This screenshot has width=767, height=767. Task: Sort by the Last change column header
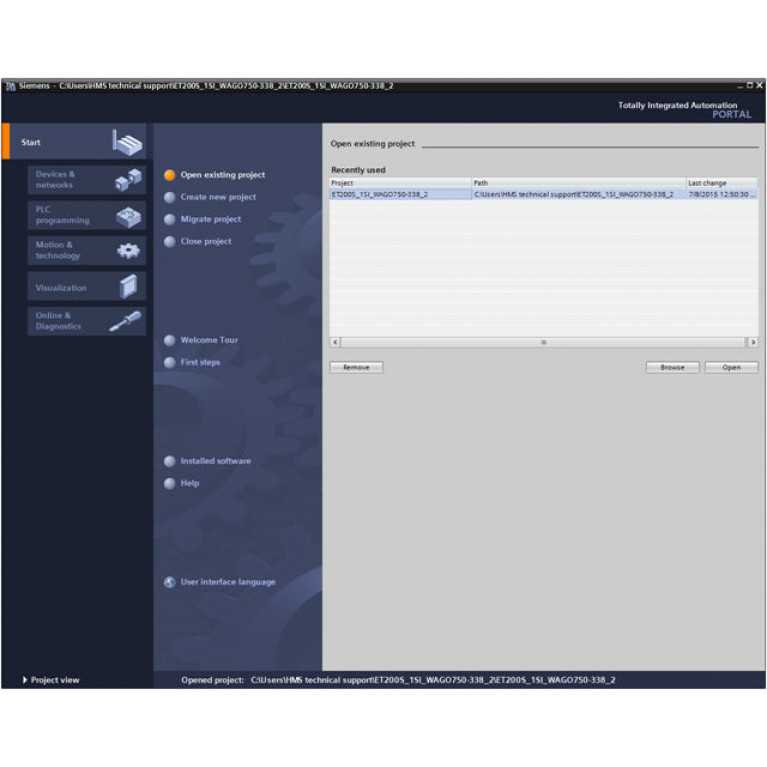[x=722, y=183]
